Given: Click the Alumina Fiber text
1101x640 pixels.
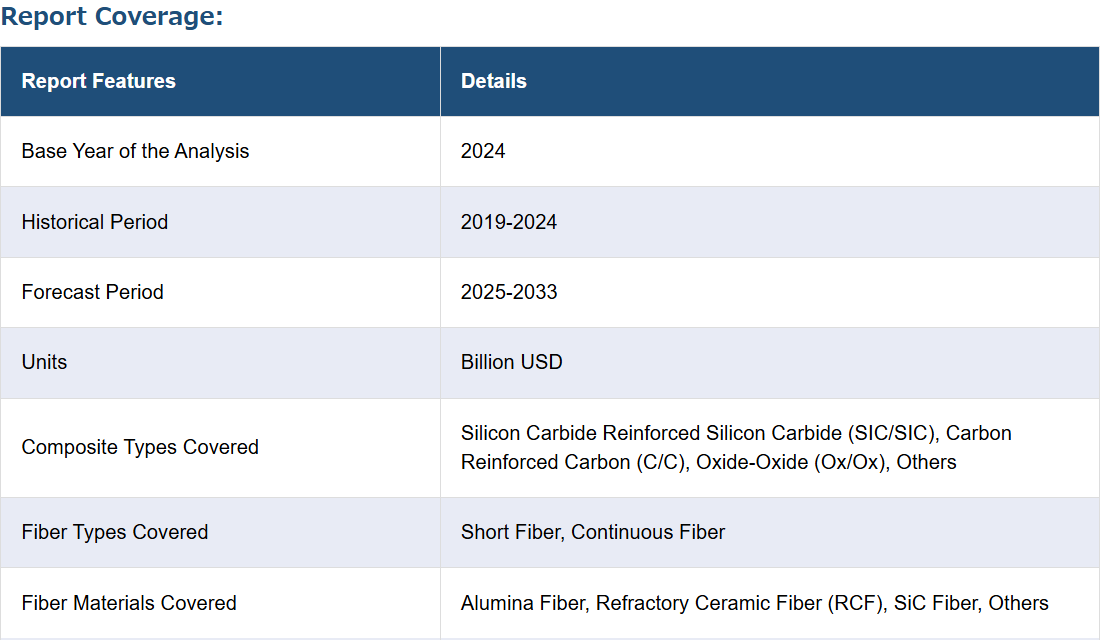Looking at the screenshot, I should [x=523, y=603].
